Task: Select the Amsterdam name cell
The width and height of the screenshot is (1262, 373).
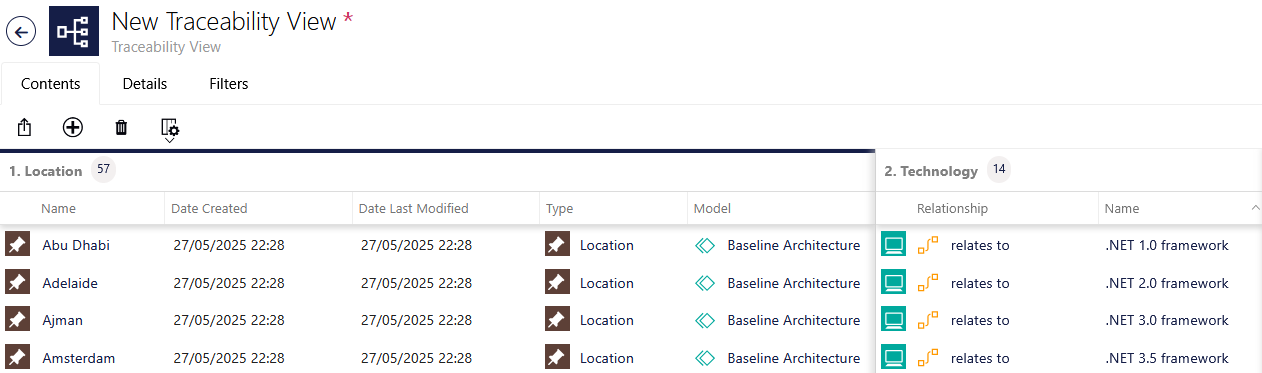Action: pyautogui.click(x=79, y=358)
